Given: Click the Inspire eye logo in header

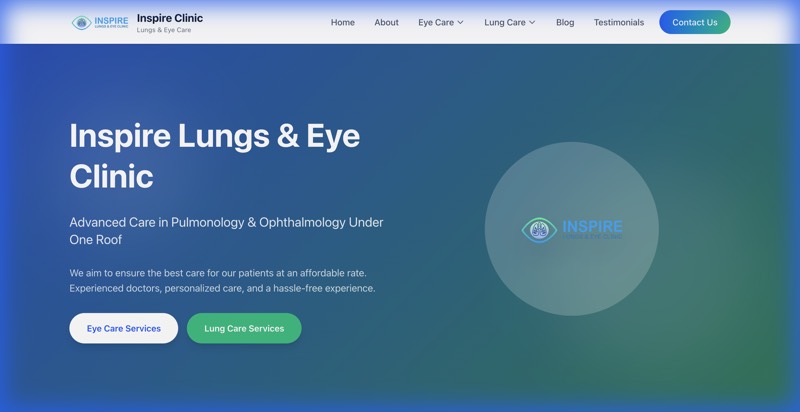Looking at the screenshot, I should click(x=100, y=22).
